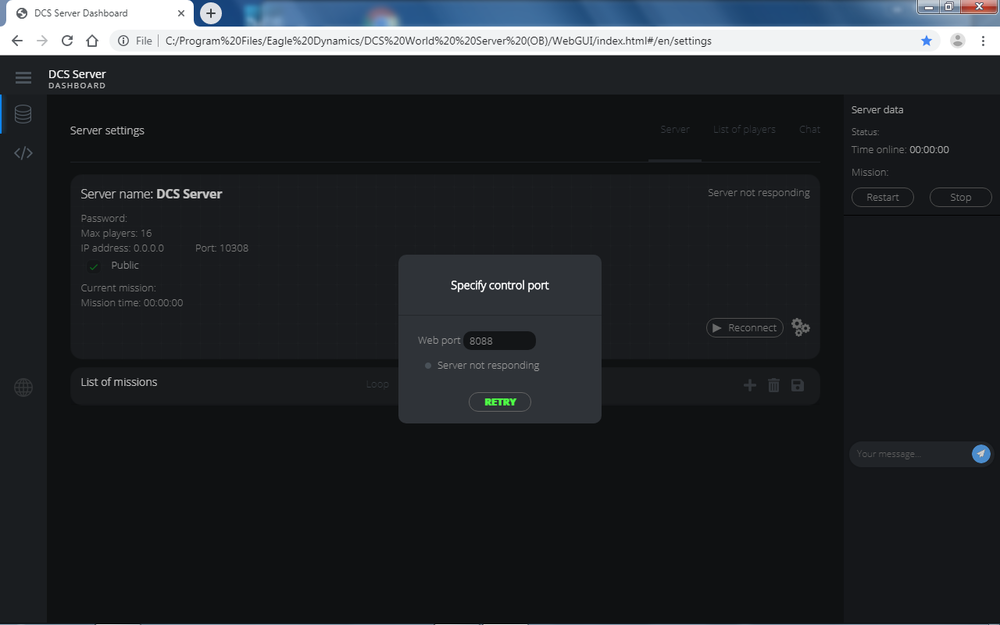Click the 'Server name: DCS Server' heading
This screenshot has width=1000, height=625.
[151, 194]
